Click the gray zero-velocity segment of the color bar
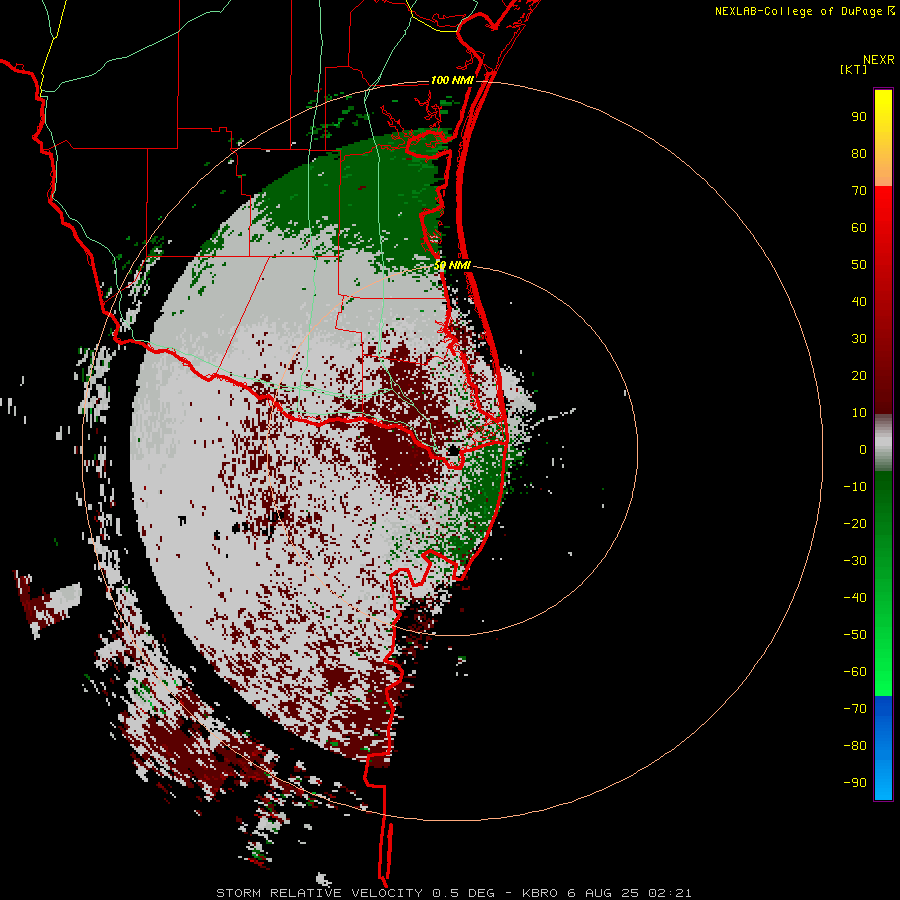 pyautogui.click(x=883, y=443)
